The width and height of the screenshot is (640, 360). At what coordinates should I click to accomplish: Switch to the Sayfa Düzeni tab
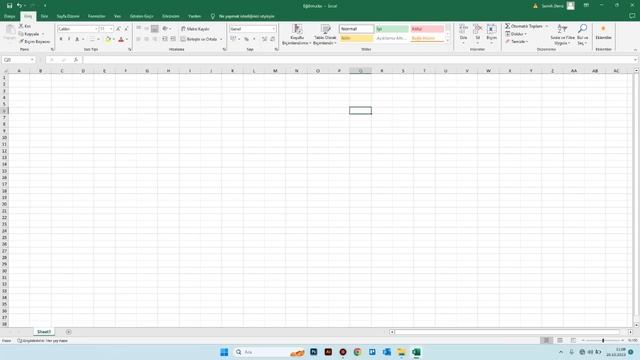pos(68,16)
